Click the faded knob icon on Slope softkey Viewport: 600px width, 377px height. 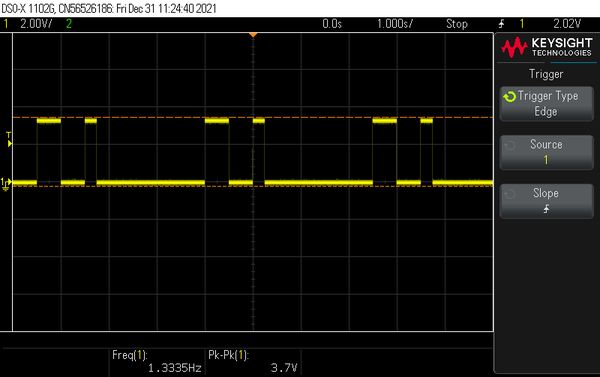pyautogui.click(x=510, y=194)
